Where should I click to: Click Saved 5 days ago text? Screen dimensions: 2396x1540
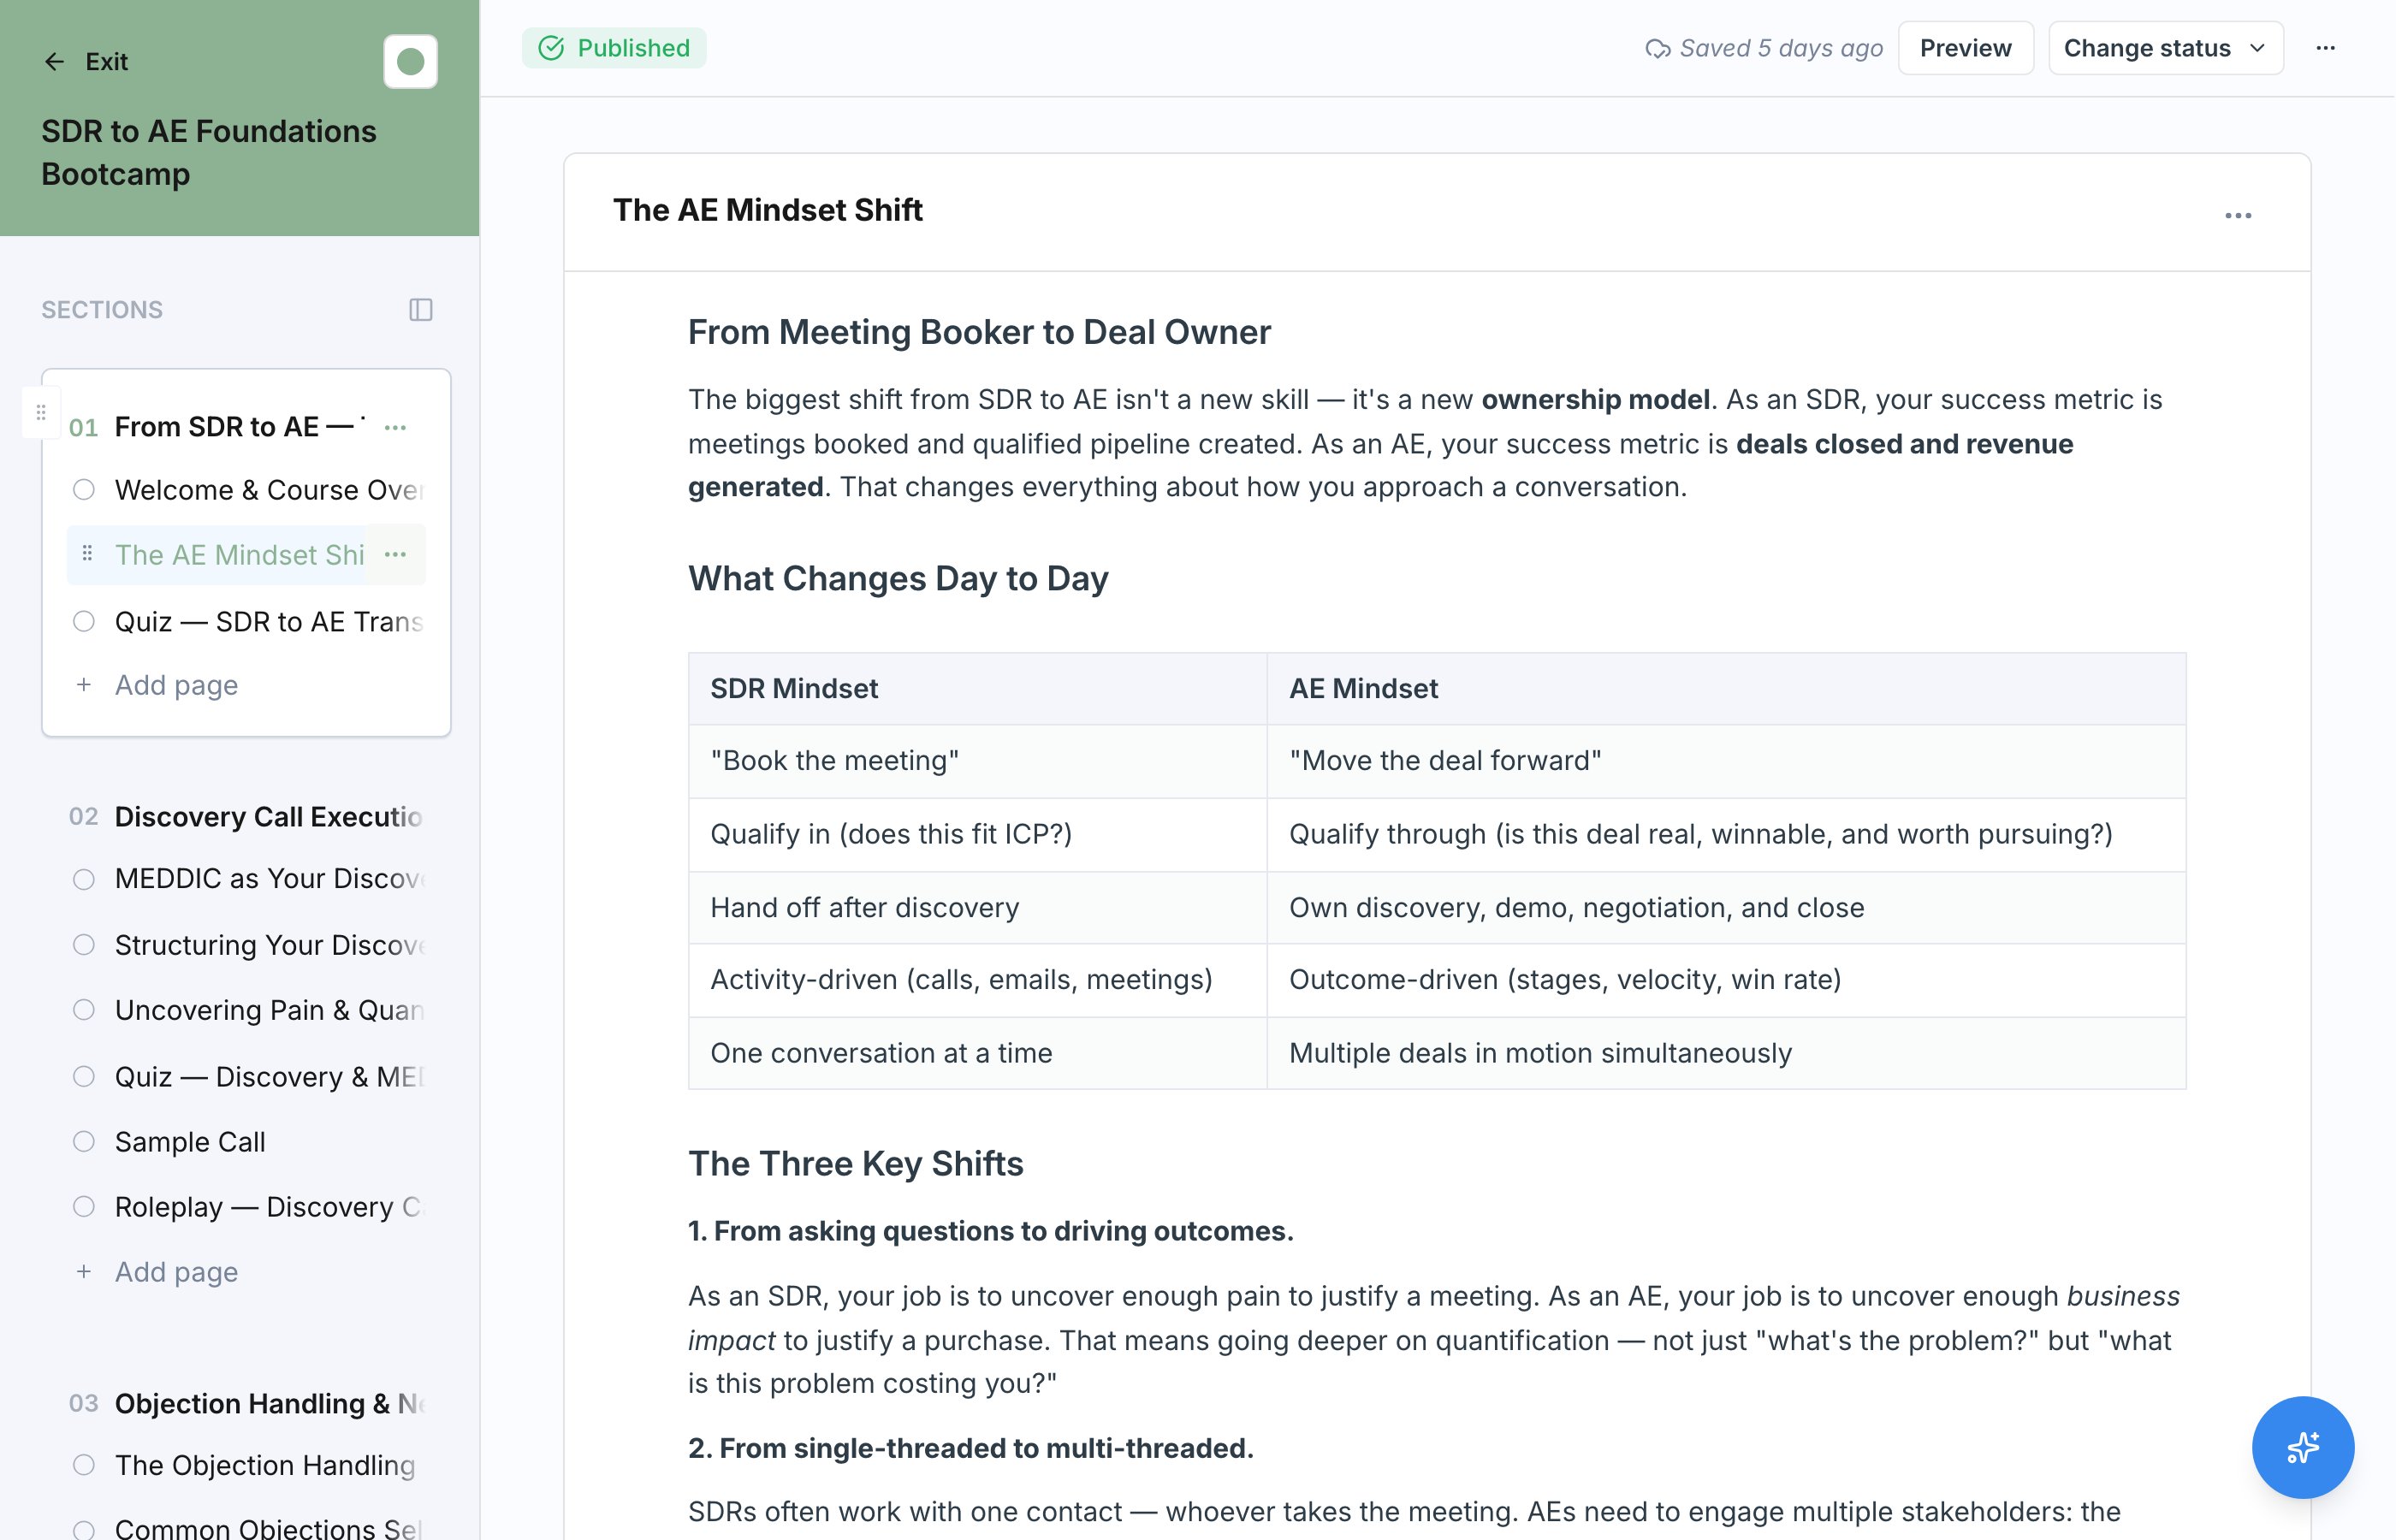point(1781,48)
